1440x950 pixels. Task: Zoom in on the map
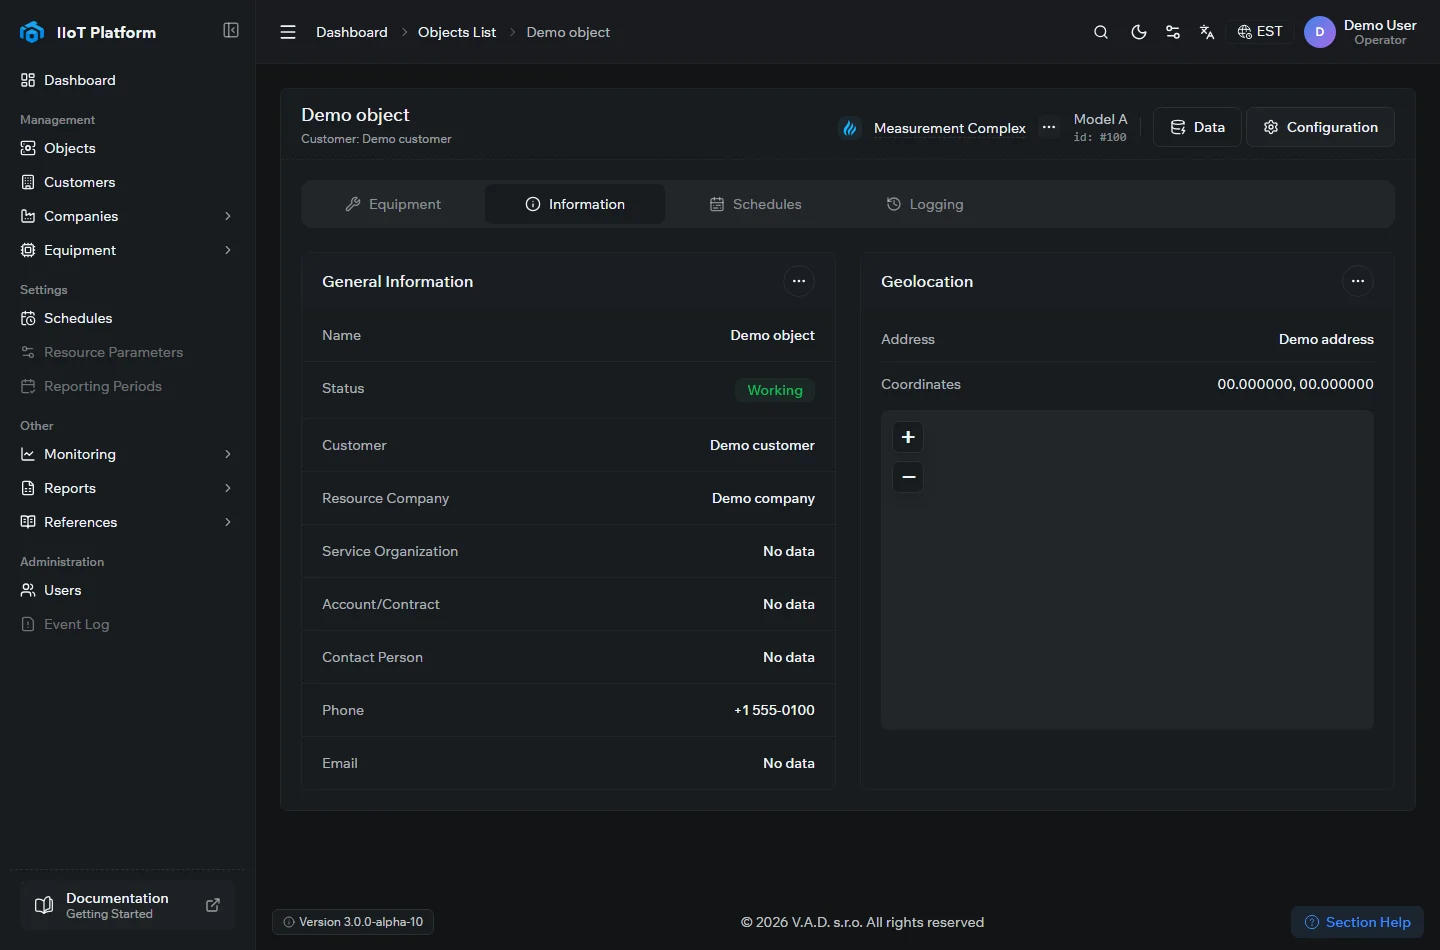(908, 437)
